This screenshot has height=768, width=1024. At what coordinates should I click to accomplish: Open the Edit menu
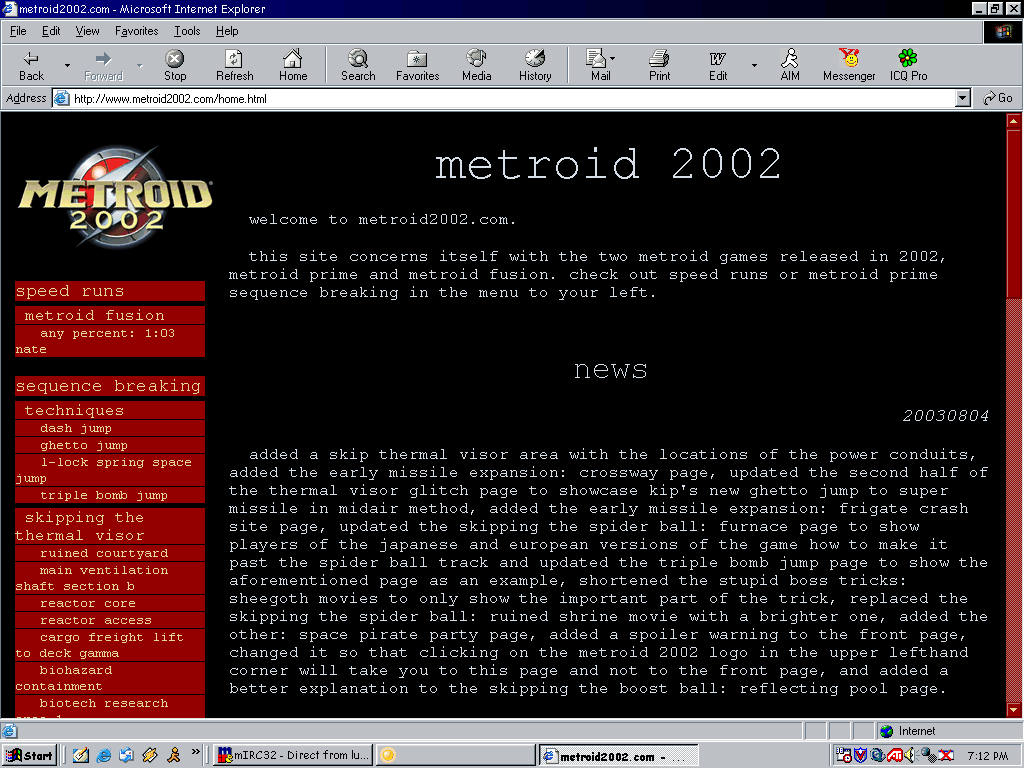51,31
